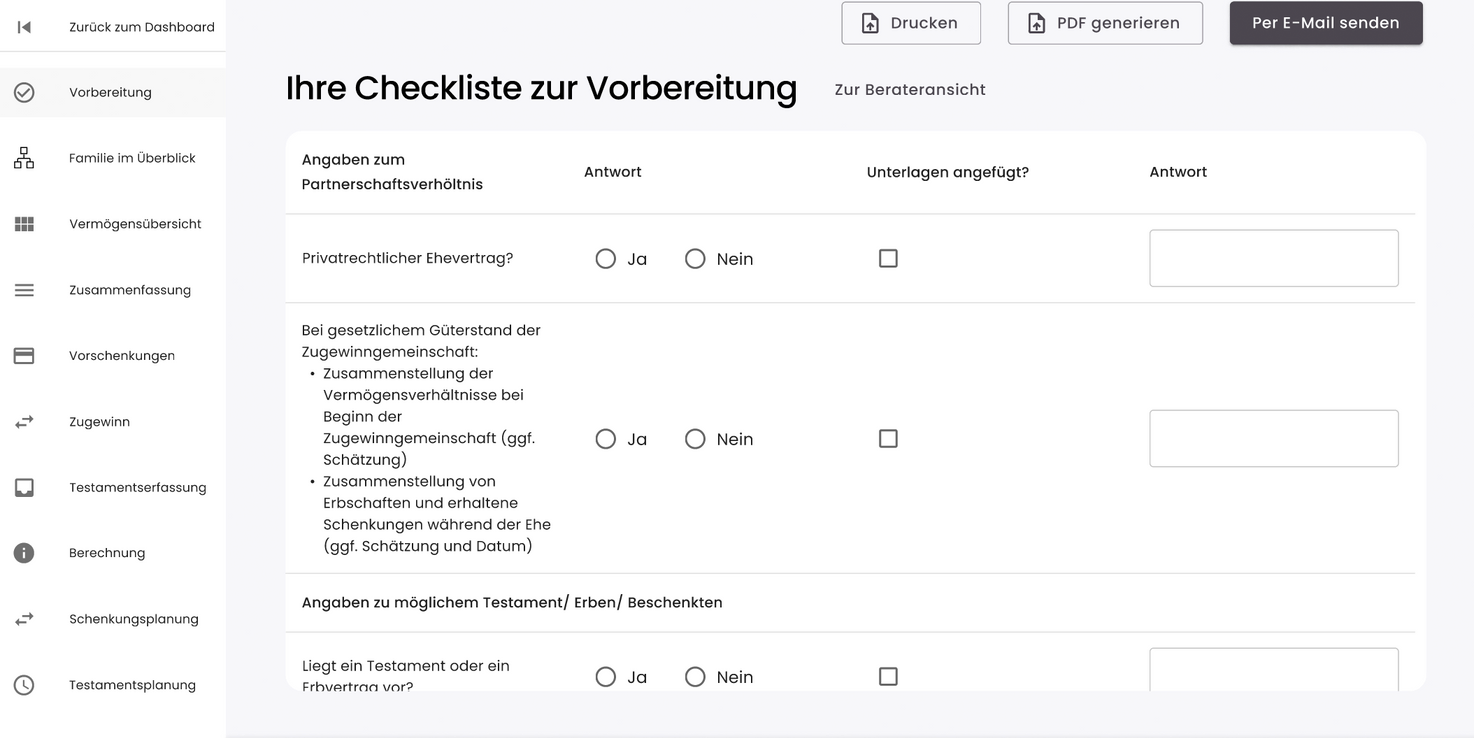Click the Antwort field for the Zugewinngemeinschaft row
The height and width of the screenshot is (738, 1474).
click(1274, 438)
